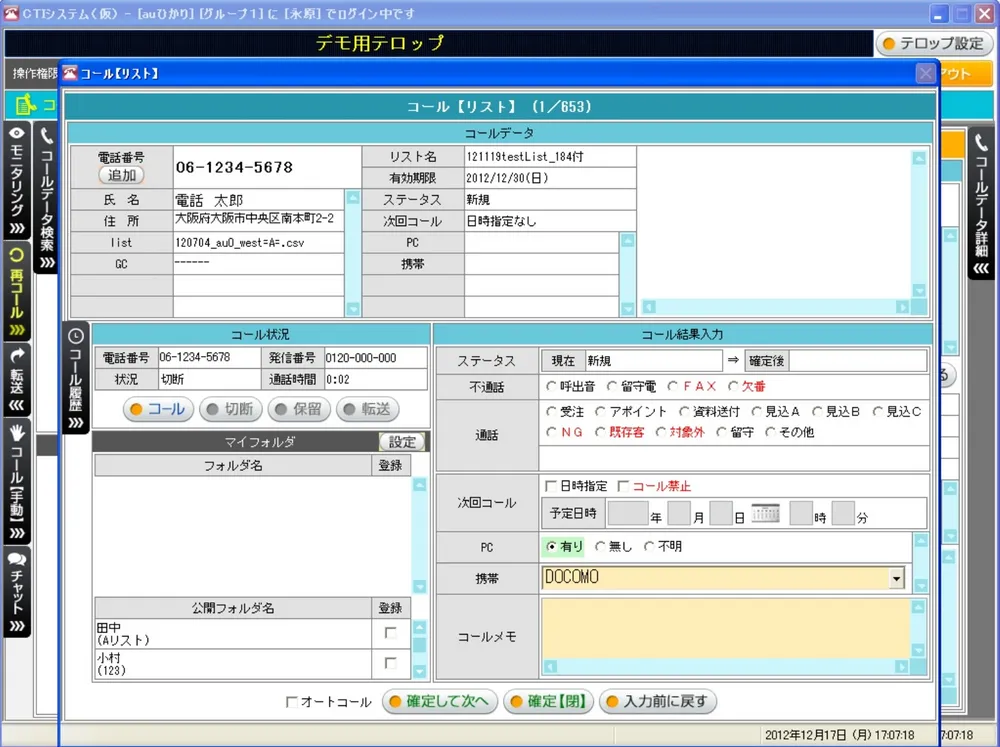Select その他 radio option
The height and width of the screenshot is (747, 1000).
tap(770, 432)
